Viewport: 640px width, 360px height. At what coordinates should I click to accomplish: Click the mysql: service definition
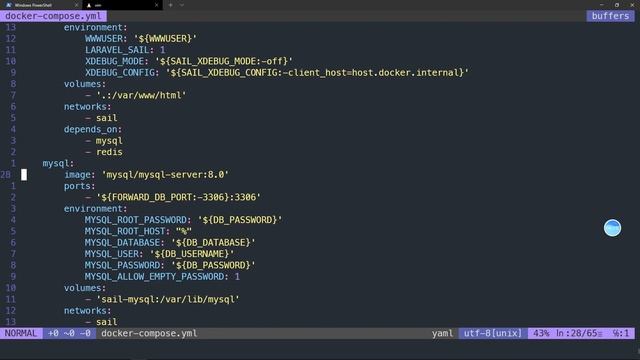coord(58,163)
